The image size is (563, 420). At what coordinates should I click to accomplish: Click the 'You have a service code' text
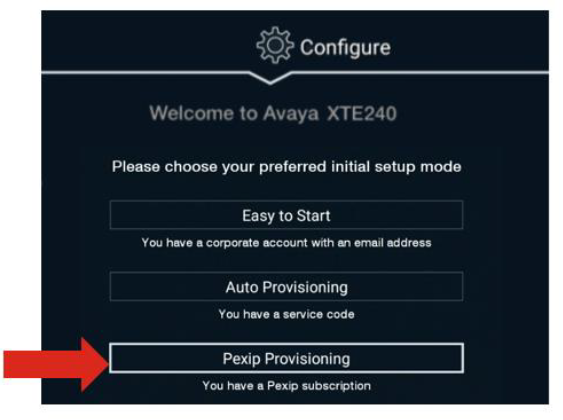[286, 314]
